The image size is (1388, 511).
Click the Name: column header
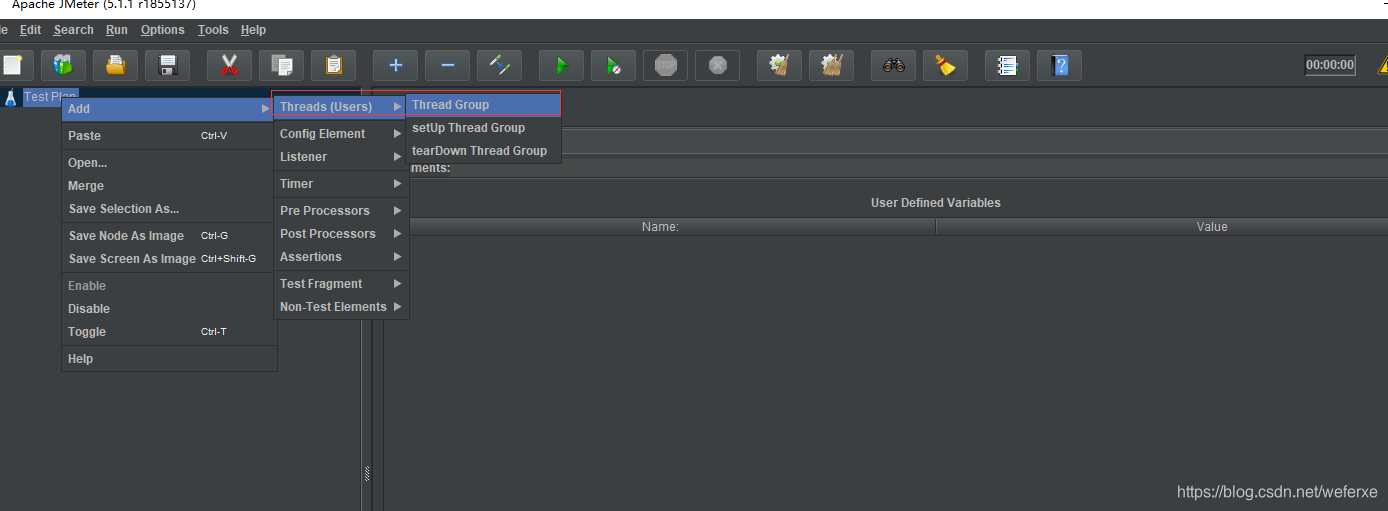[x=660, y=227]
